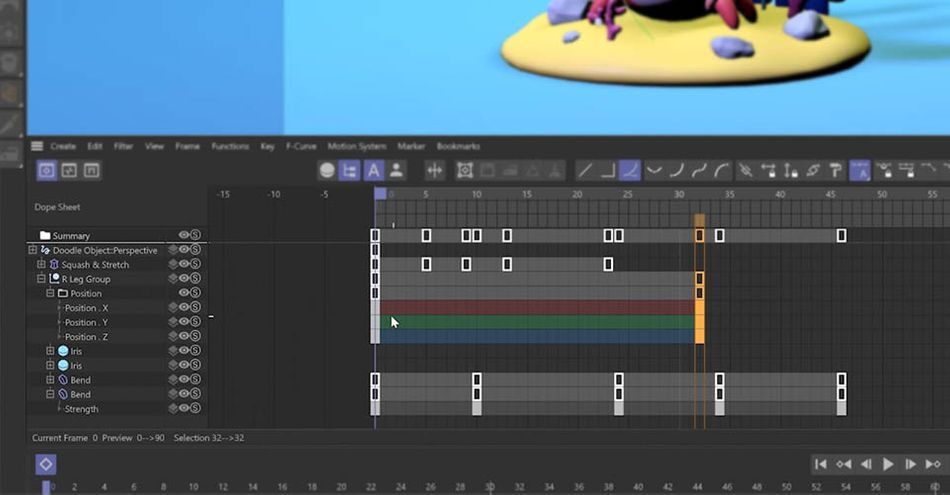Click the paint roller icon in toolbar
950x495 pixels.
tap(836, 171)
